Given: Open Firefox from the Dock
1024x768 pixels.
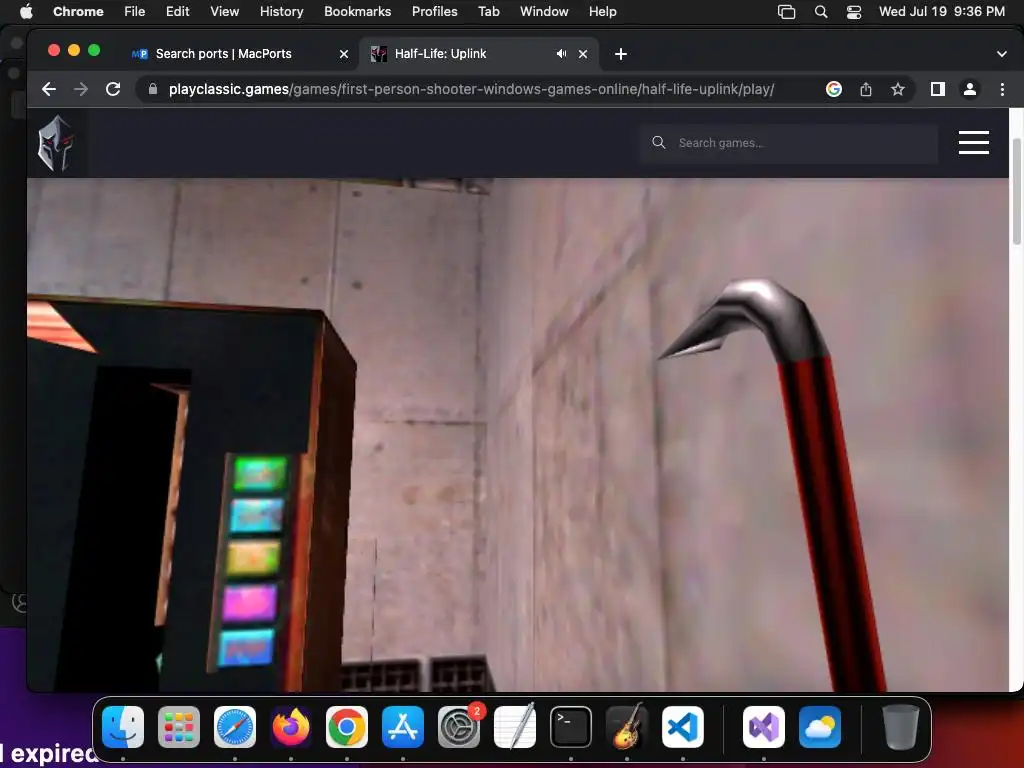Looking at the screenshot, I should click(x=291, y=727).
